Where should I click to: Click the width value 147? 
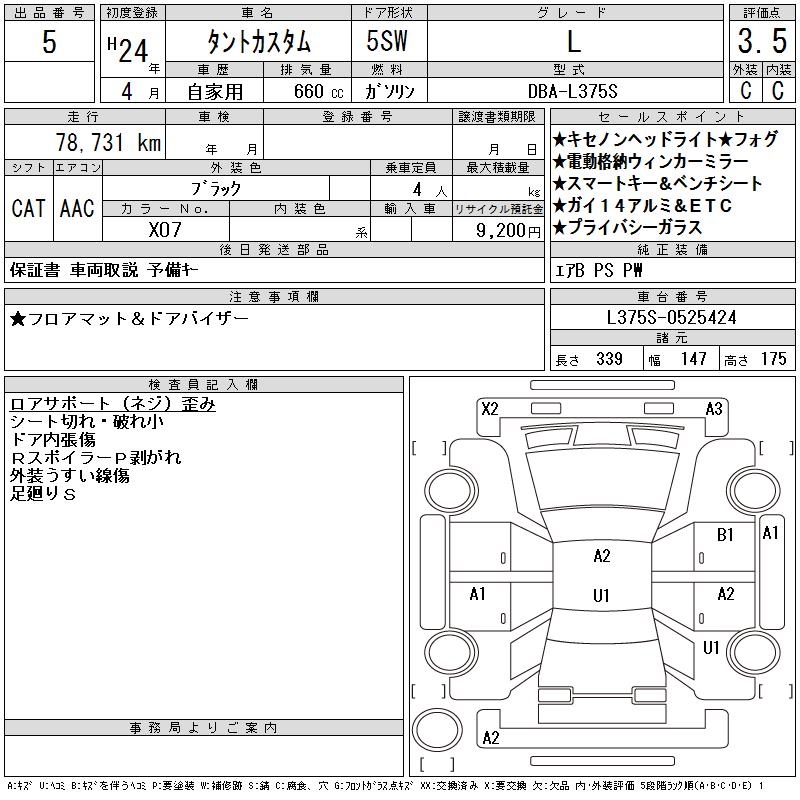[693, 359]
